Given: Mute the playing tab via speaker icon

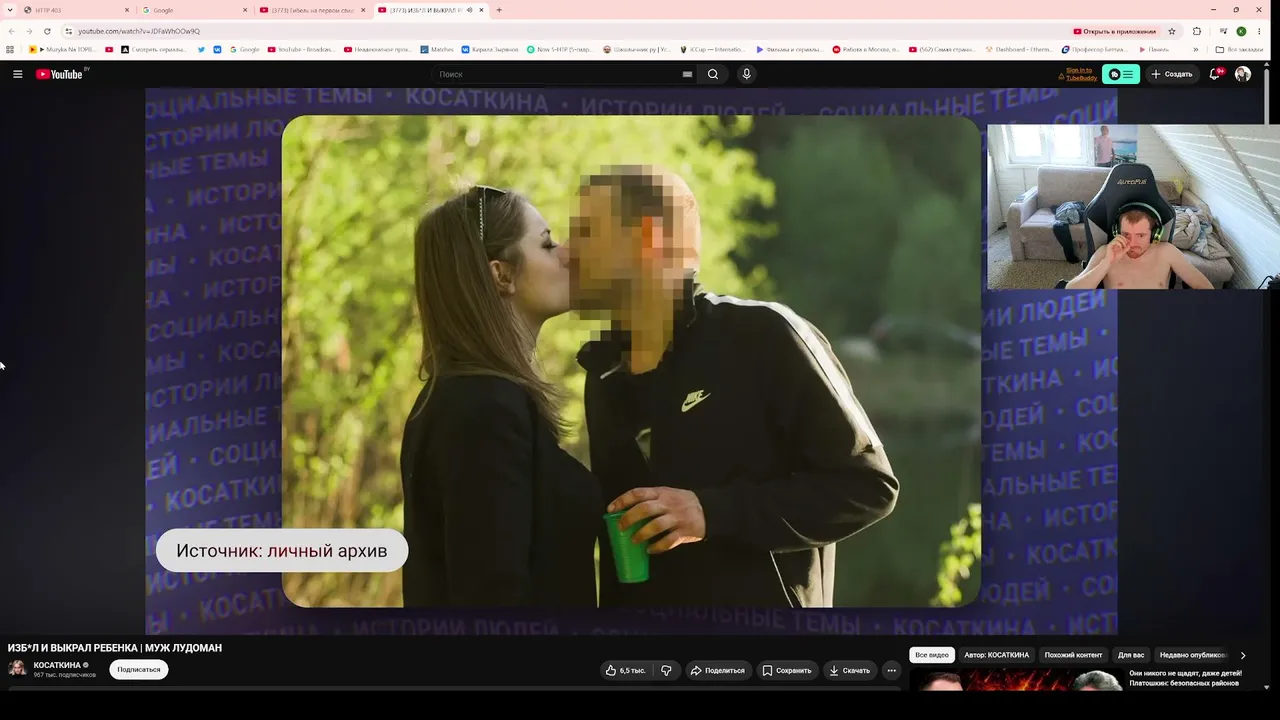Looking at the screenshot, I should 469,10.
